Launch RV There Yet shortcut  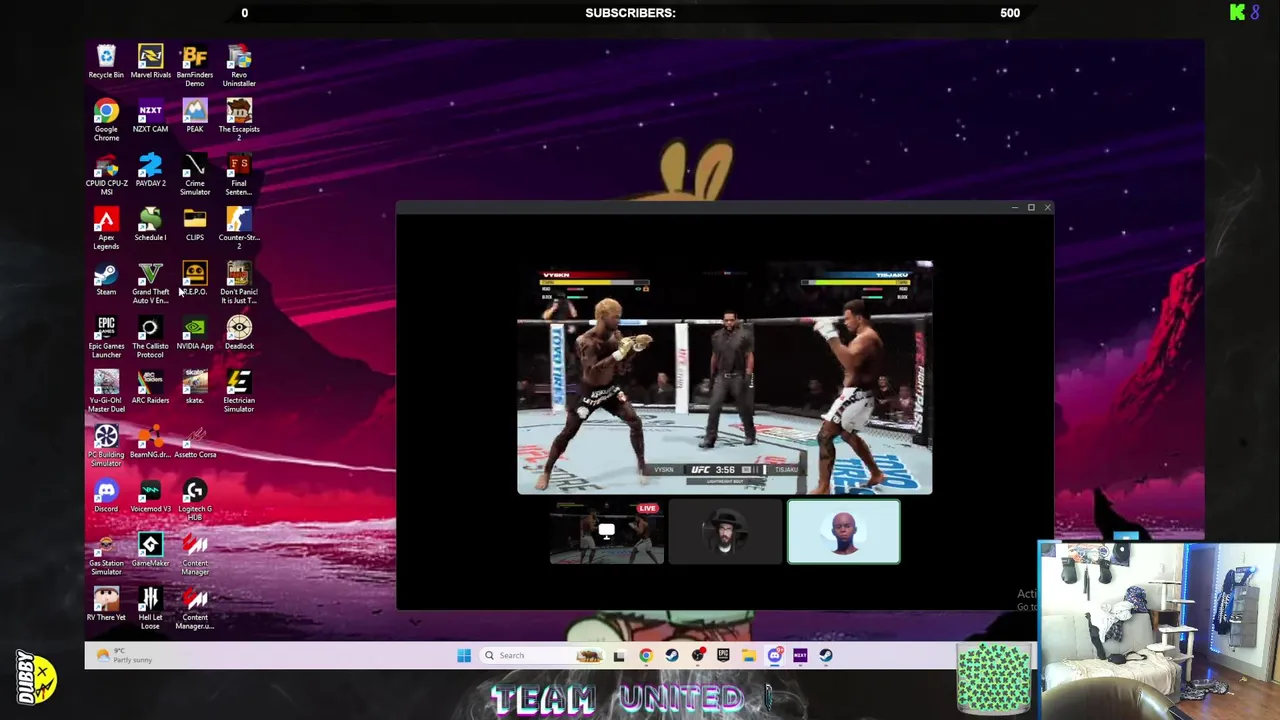point(106,604)
